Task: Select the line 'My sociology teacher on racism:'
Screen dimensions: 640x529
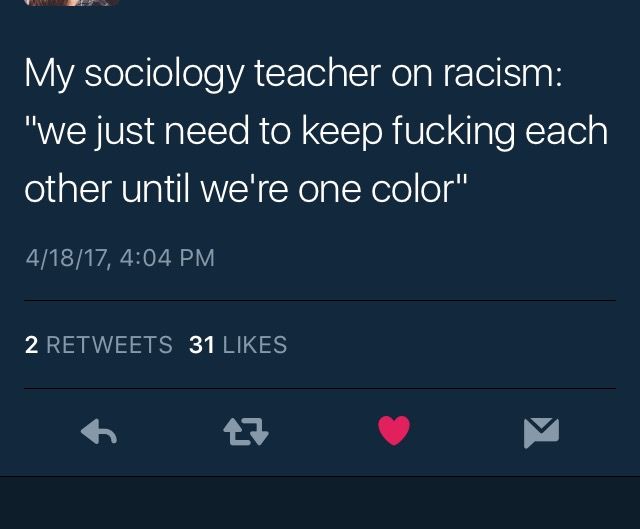Action: pyautogui.click(x=293, y=73)
